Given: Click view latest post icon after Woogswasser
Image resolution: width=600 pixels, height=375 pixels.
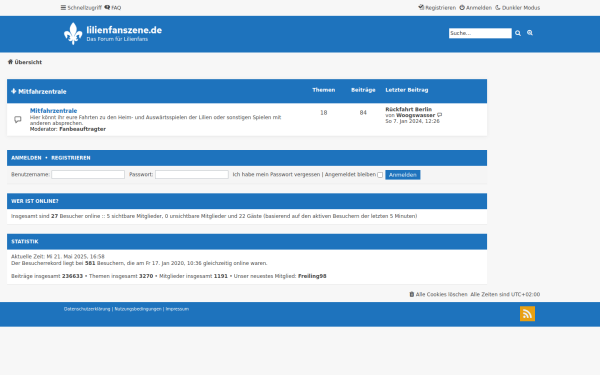Looking at the screenshot, I should pyautogui.click(x=440, y=115).
